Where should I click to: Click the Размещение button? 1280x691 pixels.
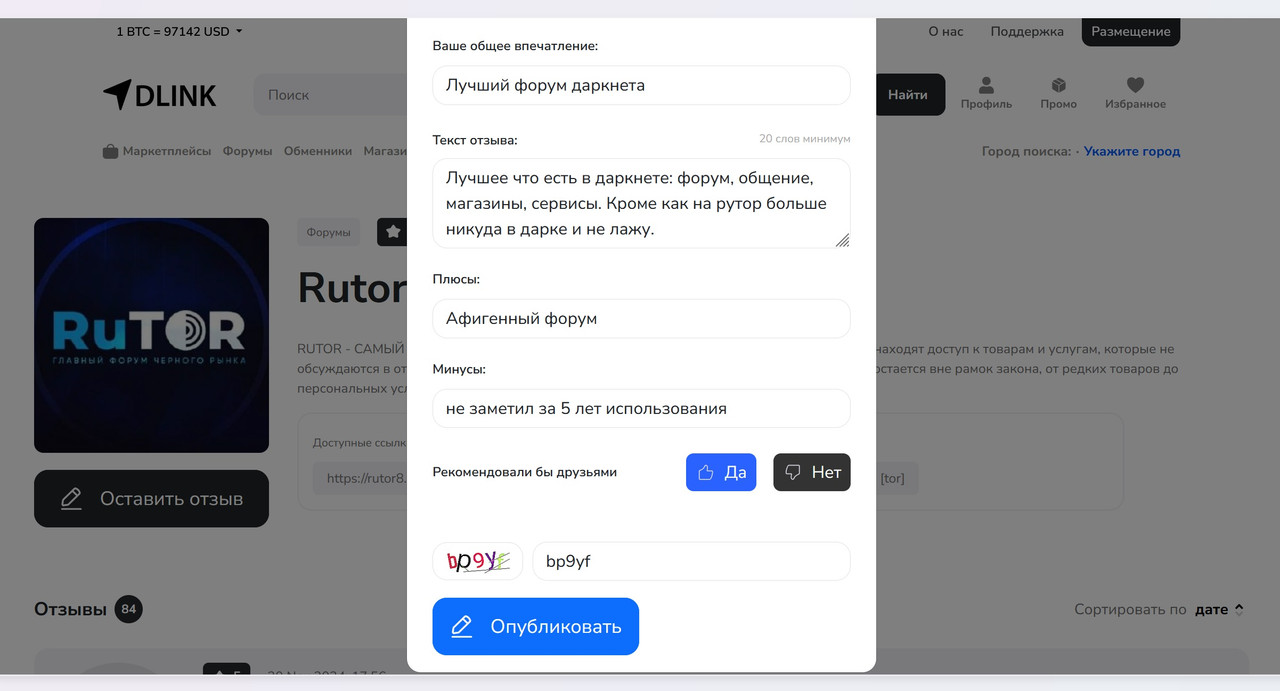tap(1131, 31)
